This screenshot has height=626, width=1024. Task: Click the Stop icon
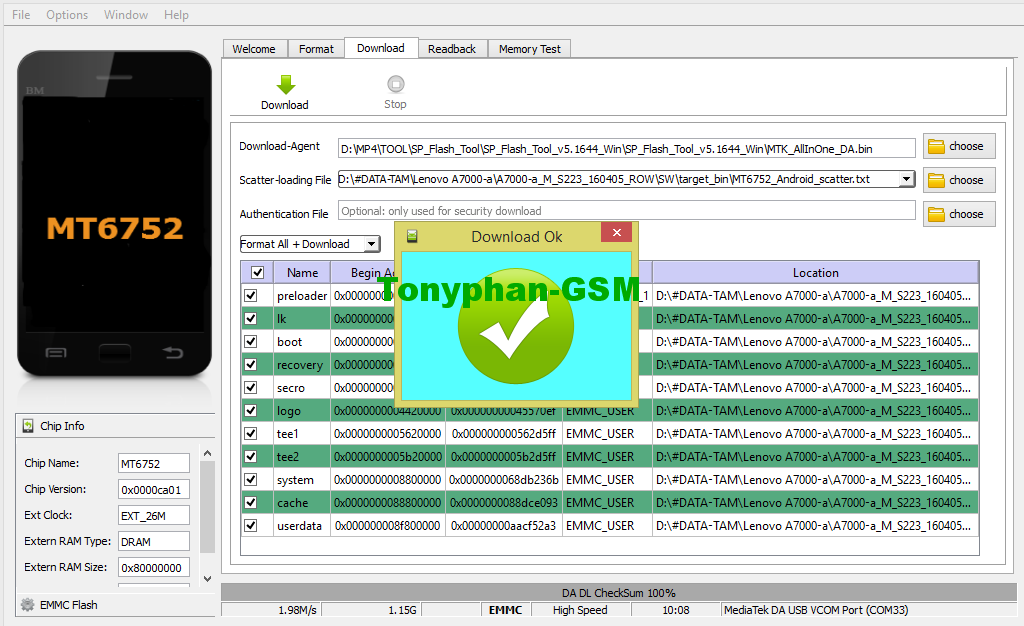(395, 84)
